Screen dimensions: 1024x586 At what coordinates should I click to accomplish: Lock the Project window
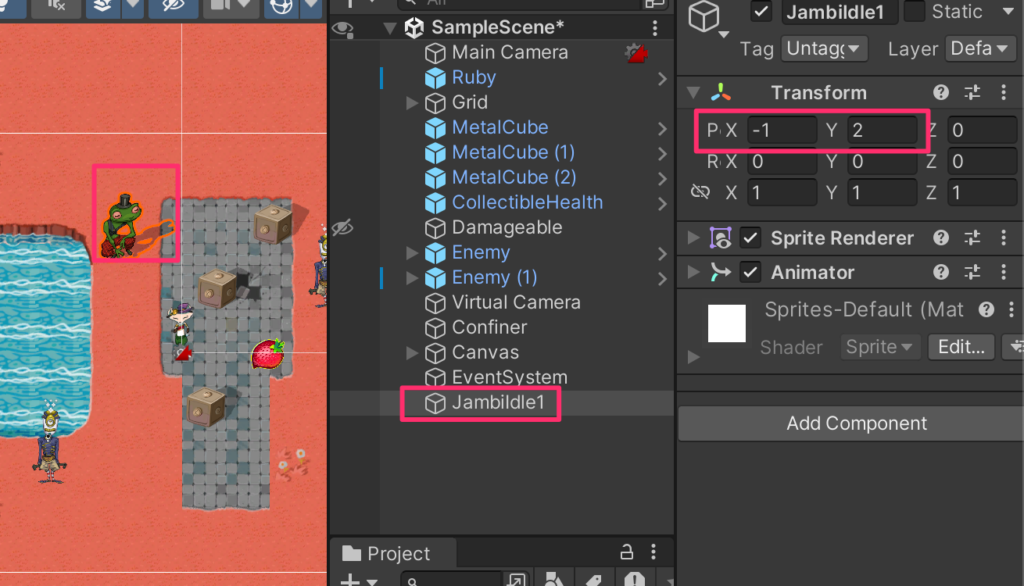[x=626, y=553]
